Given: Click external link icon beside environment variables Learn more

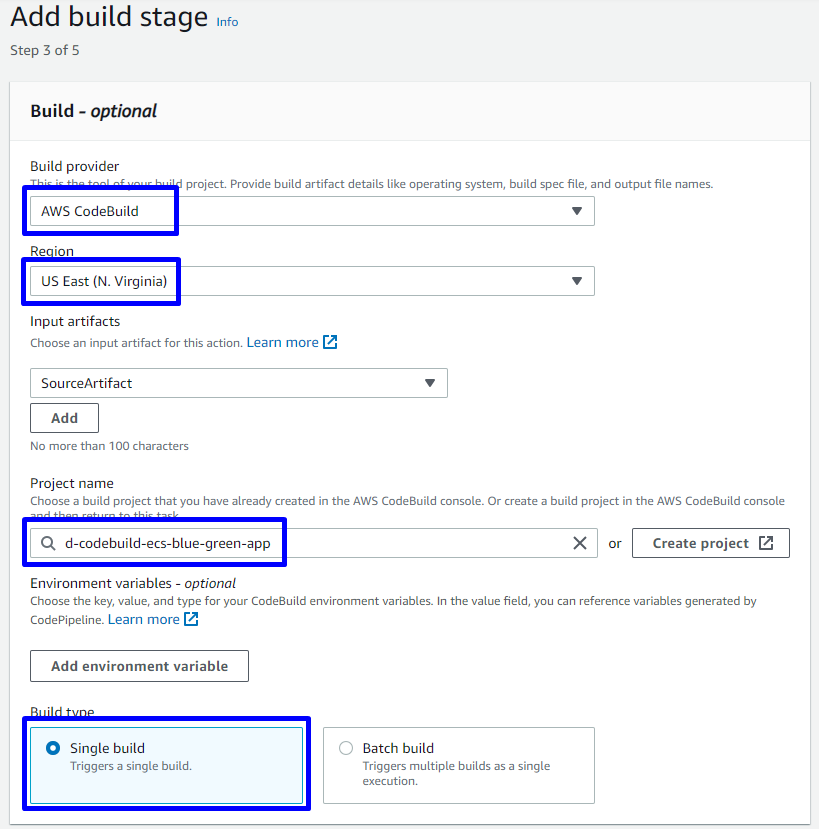Looking at the screenshot, I should point(191,619).
